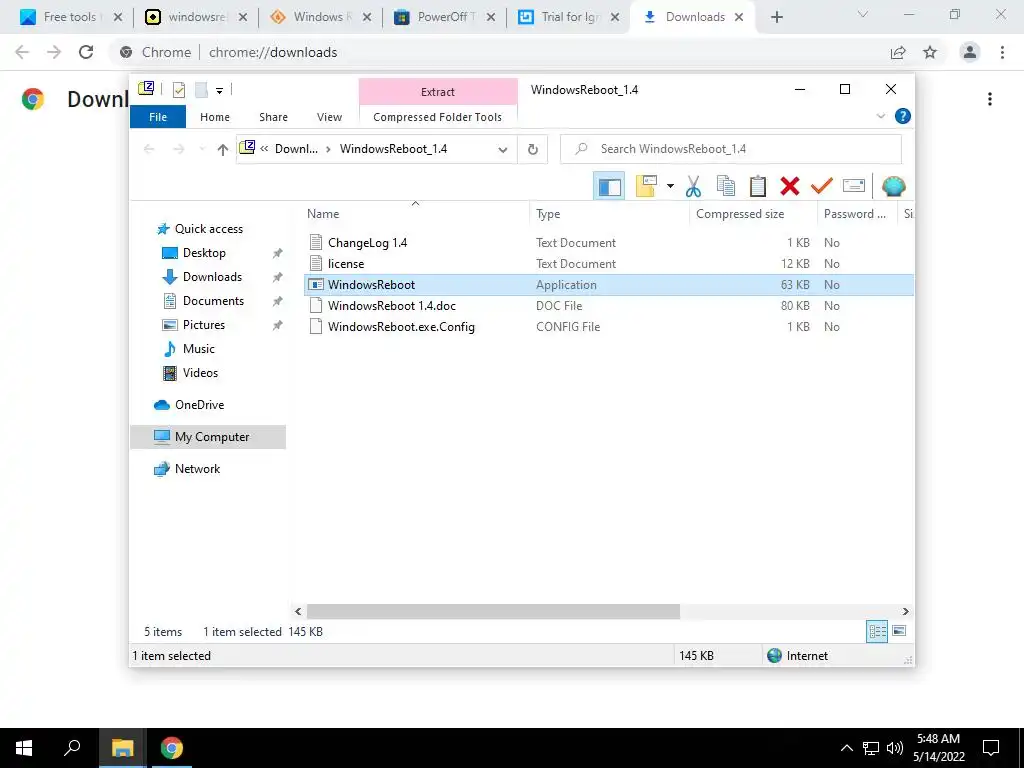The image size is (1024, 768).
Task: Click the red X Delete icon
Action: pos(790,187)
